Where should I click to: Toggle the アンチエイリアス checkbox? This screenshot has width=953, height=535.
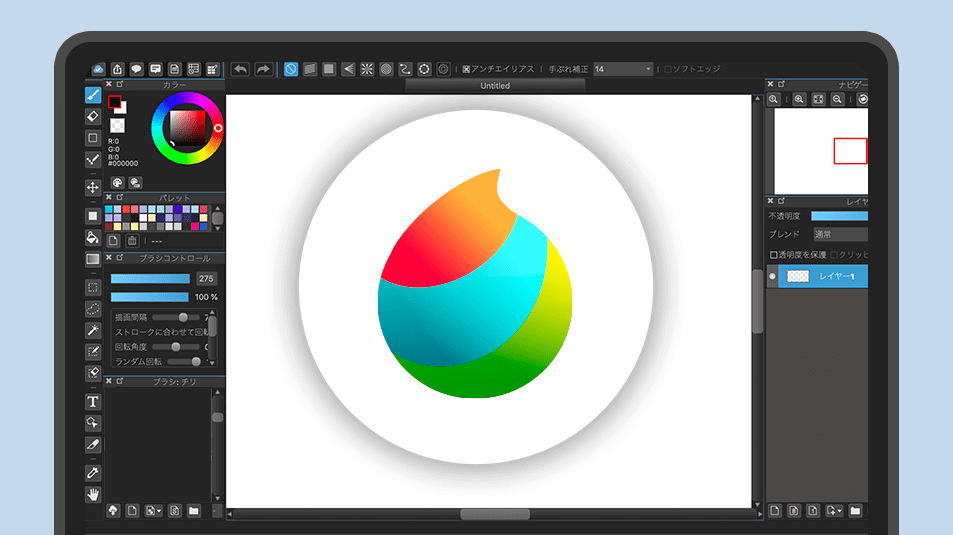(x=466, y=69)
